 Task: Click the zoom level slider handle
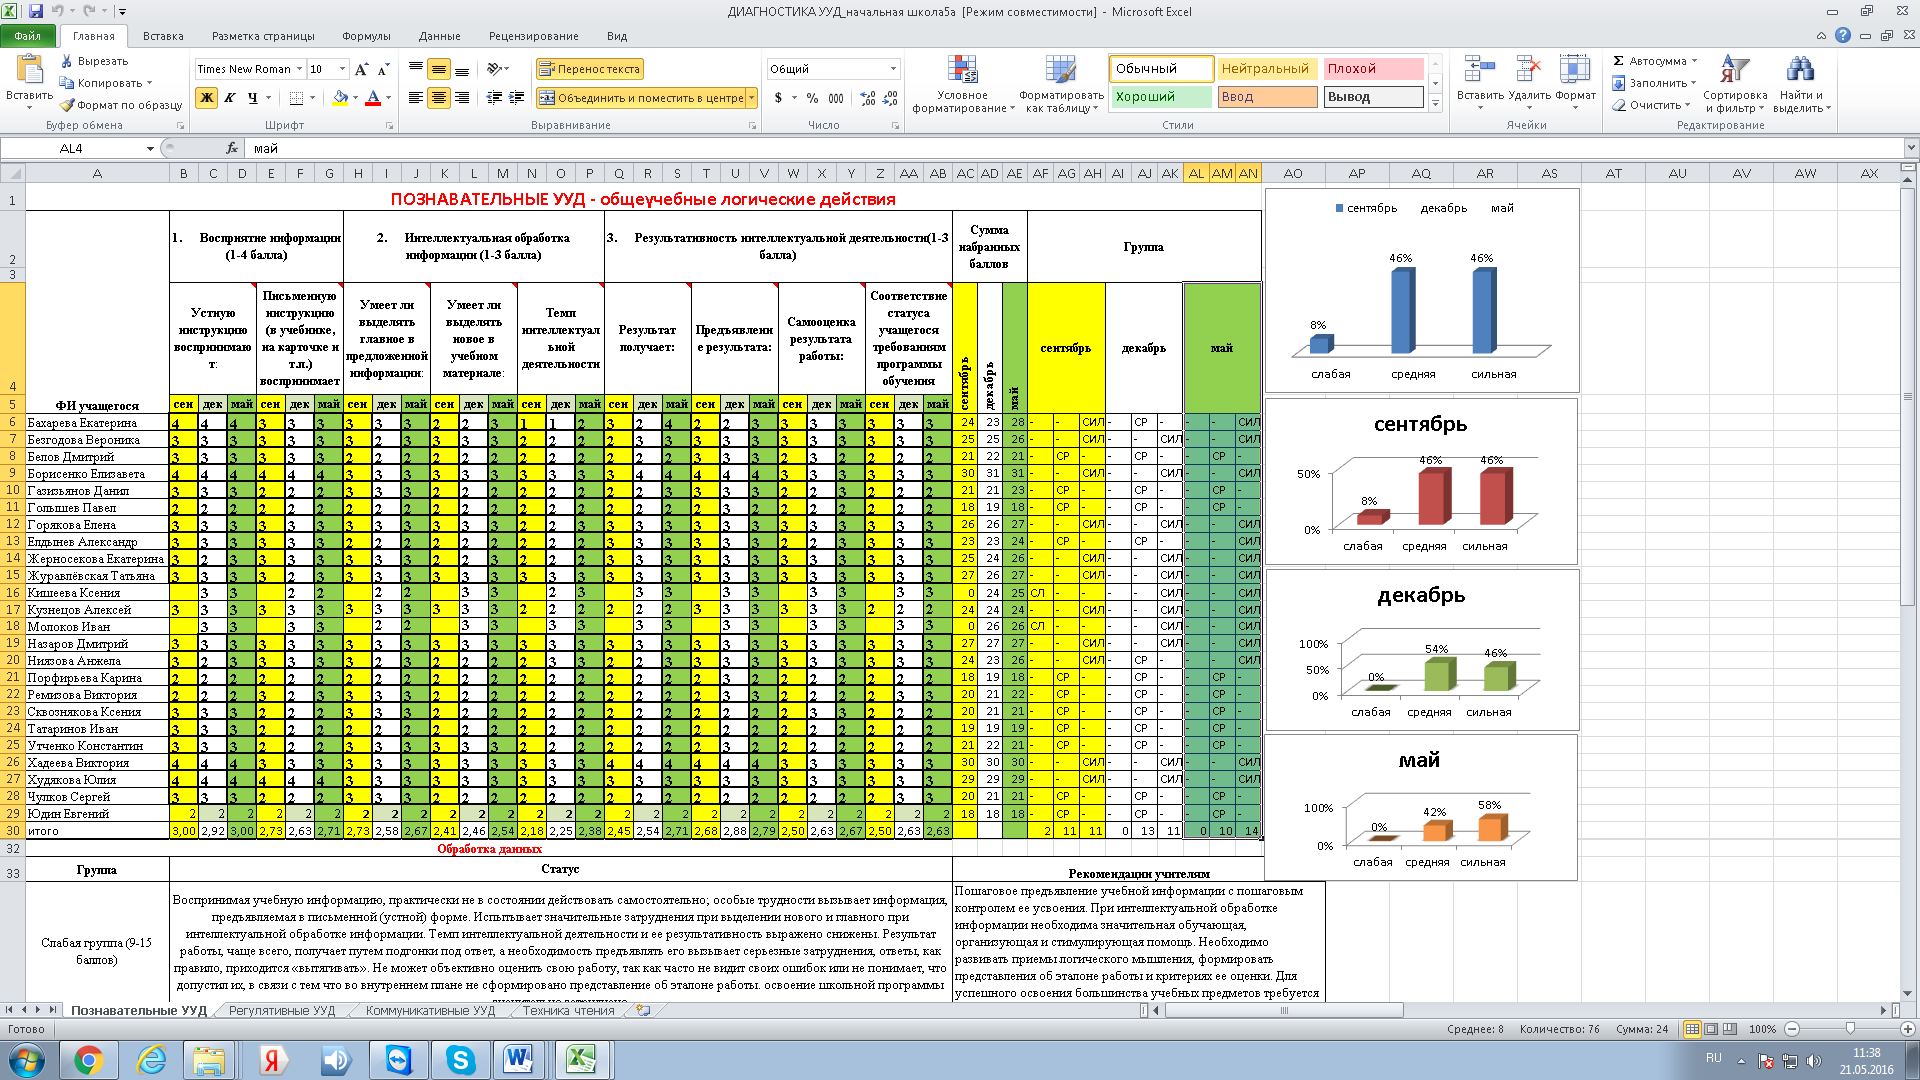click(x=1850, y=1029)
